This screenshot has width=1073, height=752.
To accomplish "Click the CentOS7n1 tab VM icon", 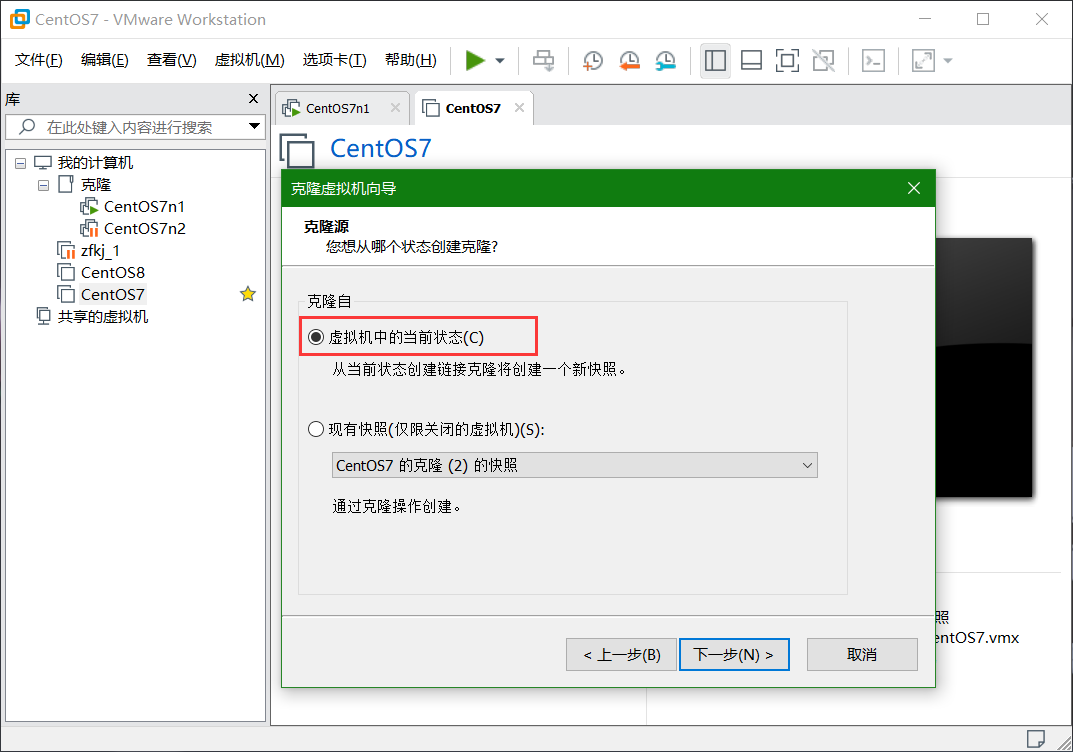I will [x=292, y=108].
